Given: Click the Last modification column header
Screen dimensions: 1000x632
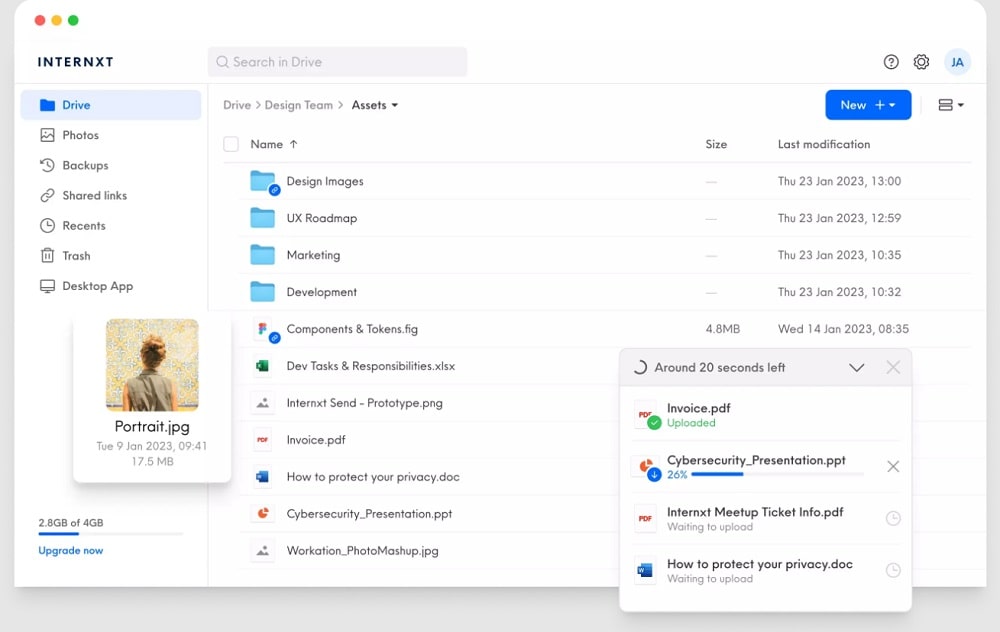Looking at the screenshot, I should coord(823,144).
